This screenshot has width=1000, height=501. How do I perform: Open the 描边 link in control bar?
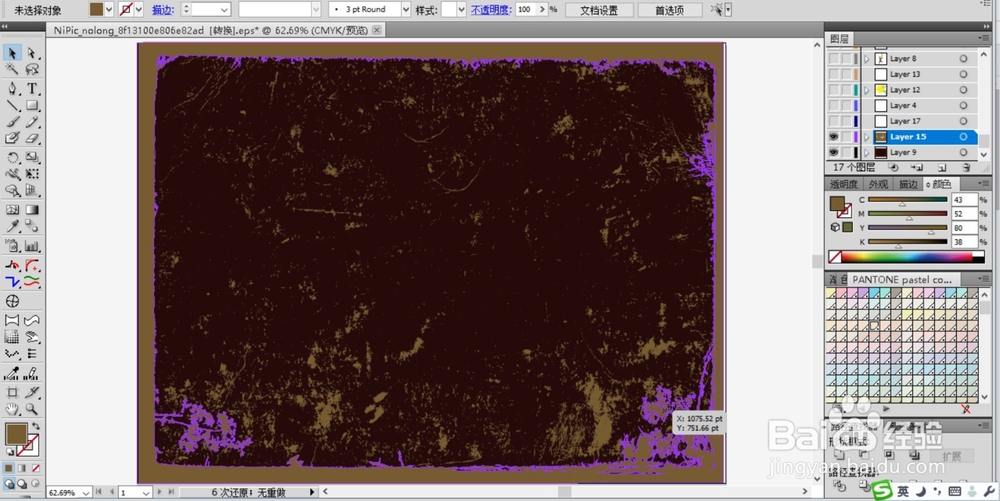[x=163, y=10]
